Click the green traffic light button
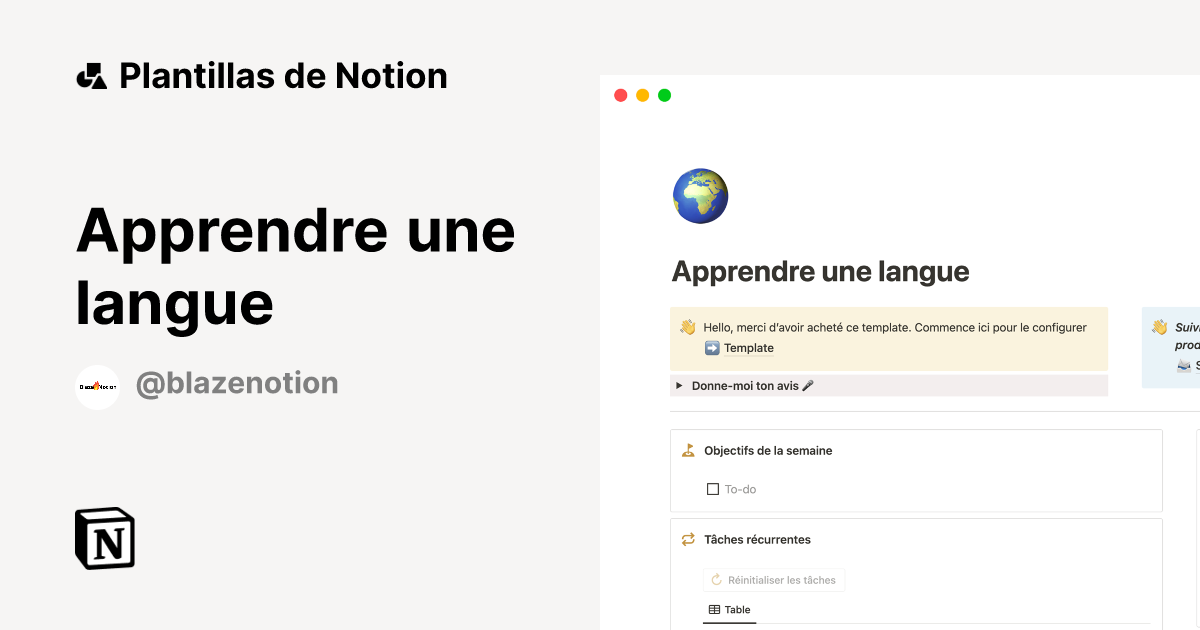 click(664, 95)
